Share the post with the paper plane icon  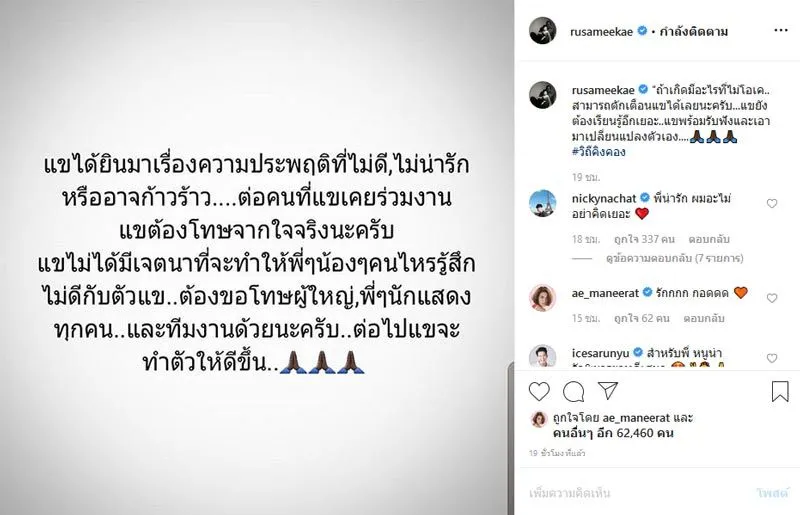[x=608, y=391]
